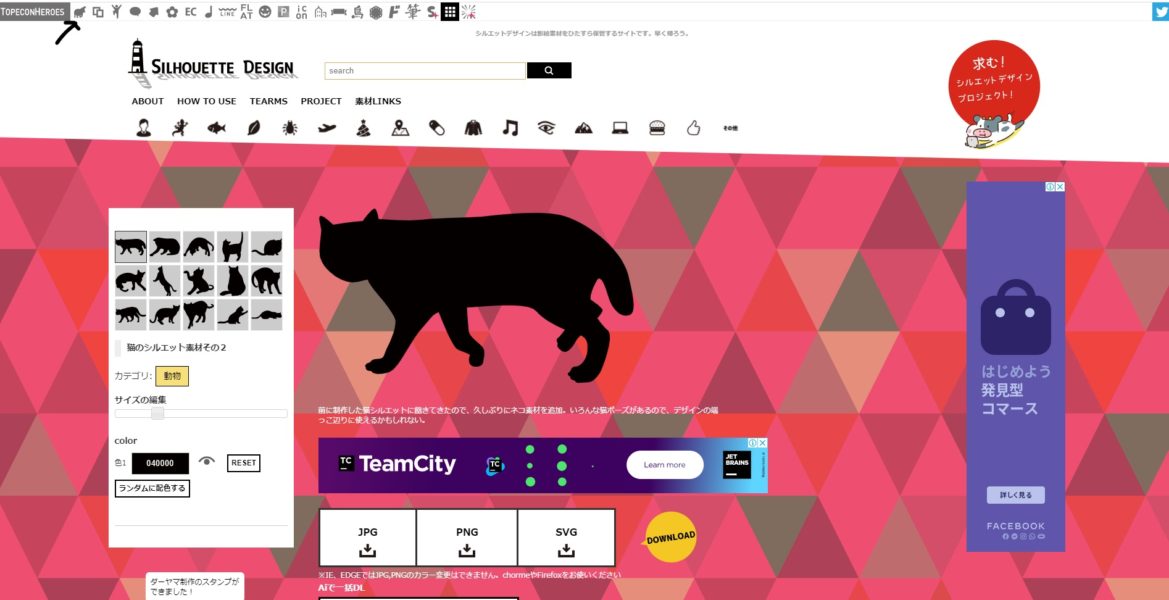Open the TEARMS menu item
This screenshot has width=1169, height=600.
(x=268, y=101)
